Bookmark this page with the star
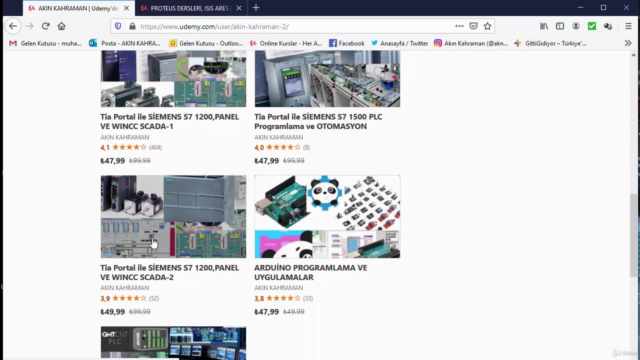Image resolution: width=640 pixels, height=360 pixels. point(487,26)
